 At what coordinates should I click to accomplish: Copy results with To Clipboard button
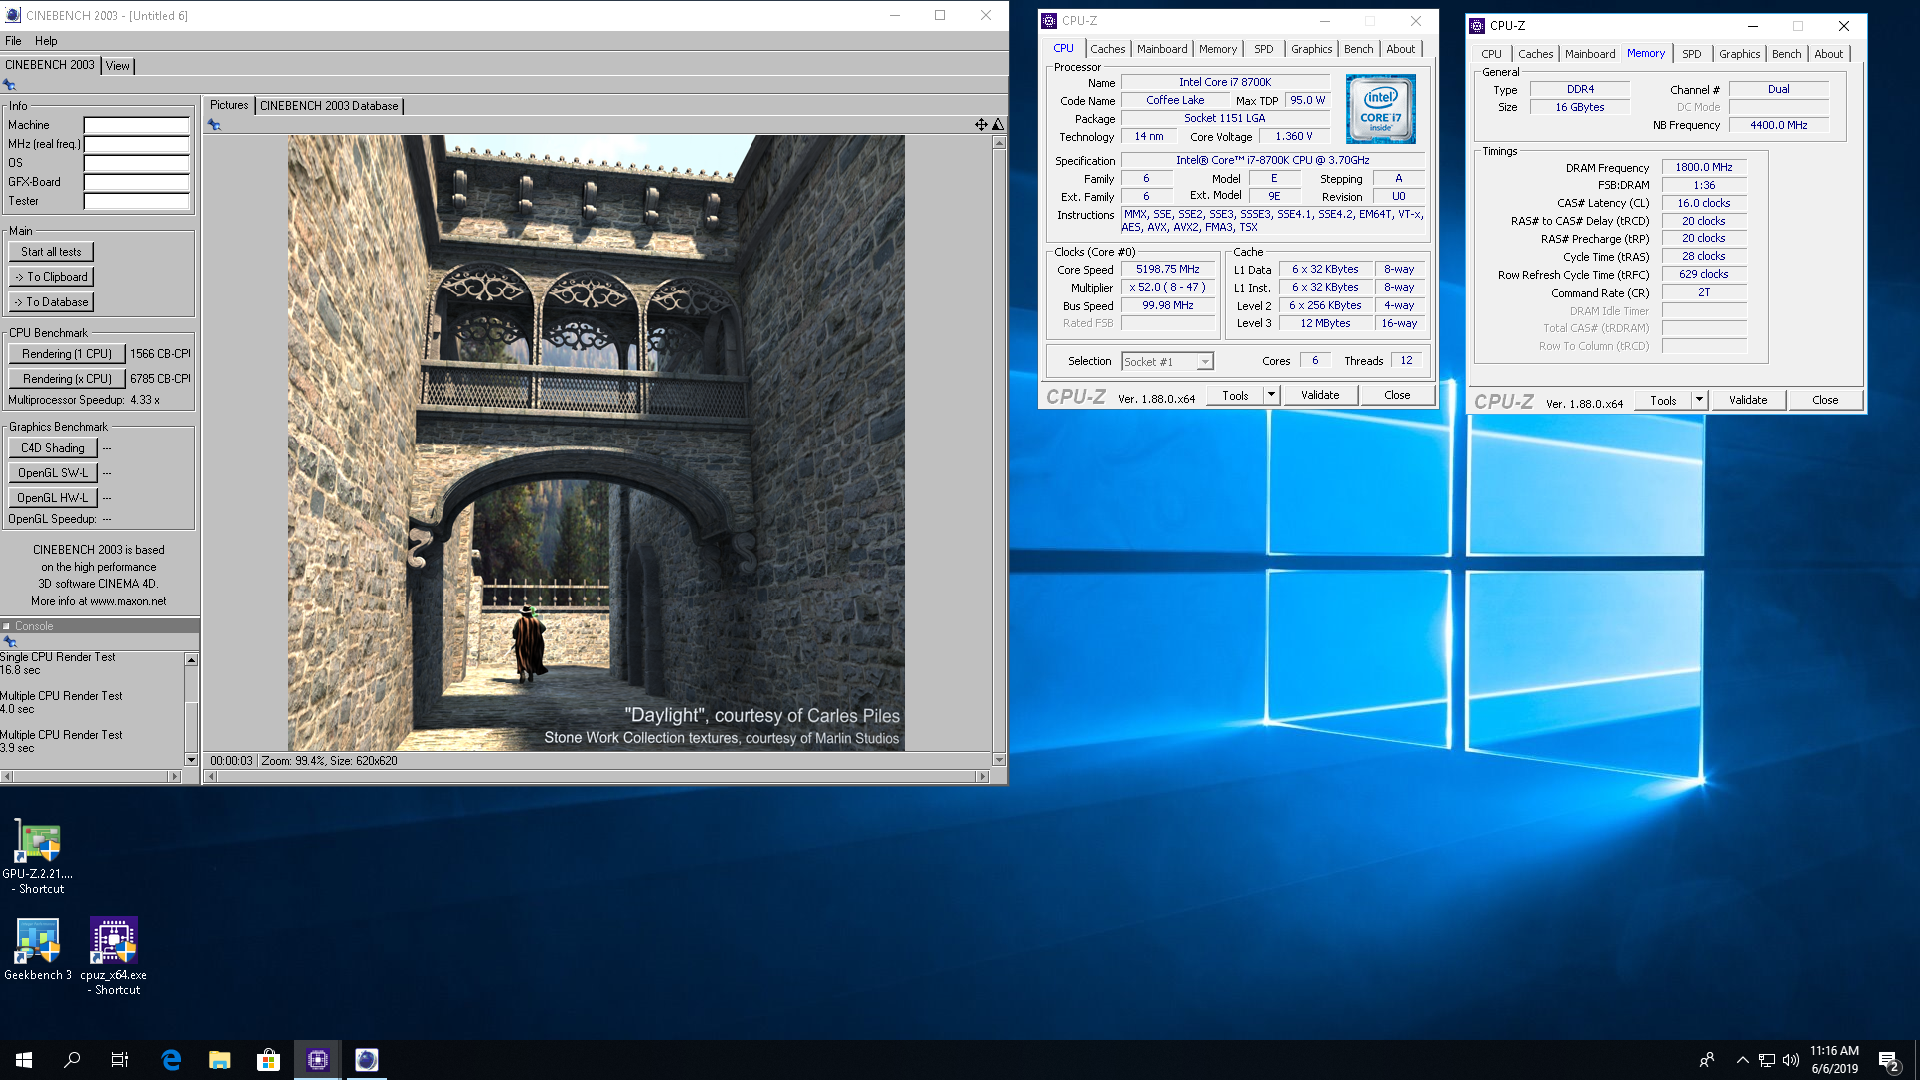pyautogui.click(x=51, y=277)
